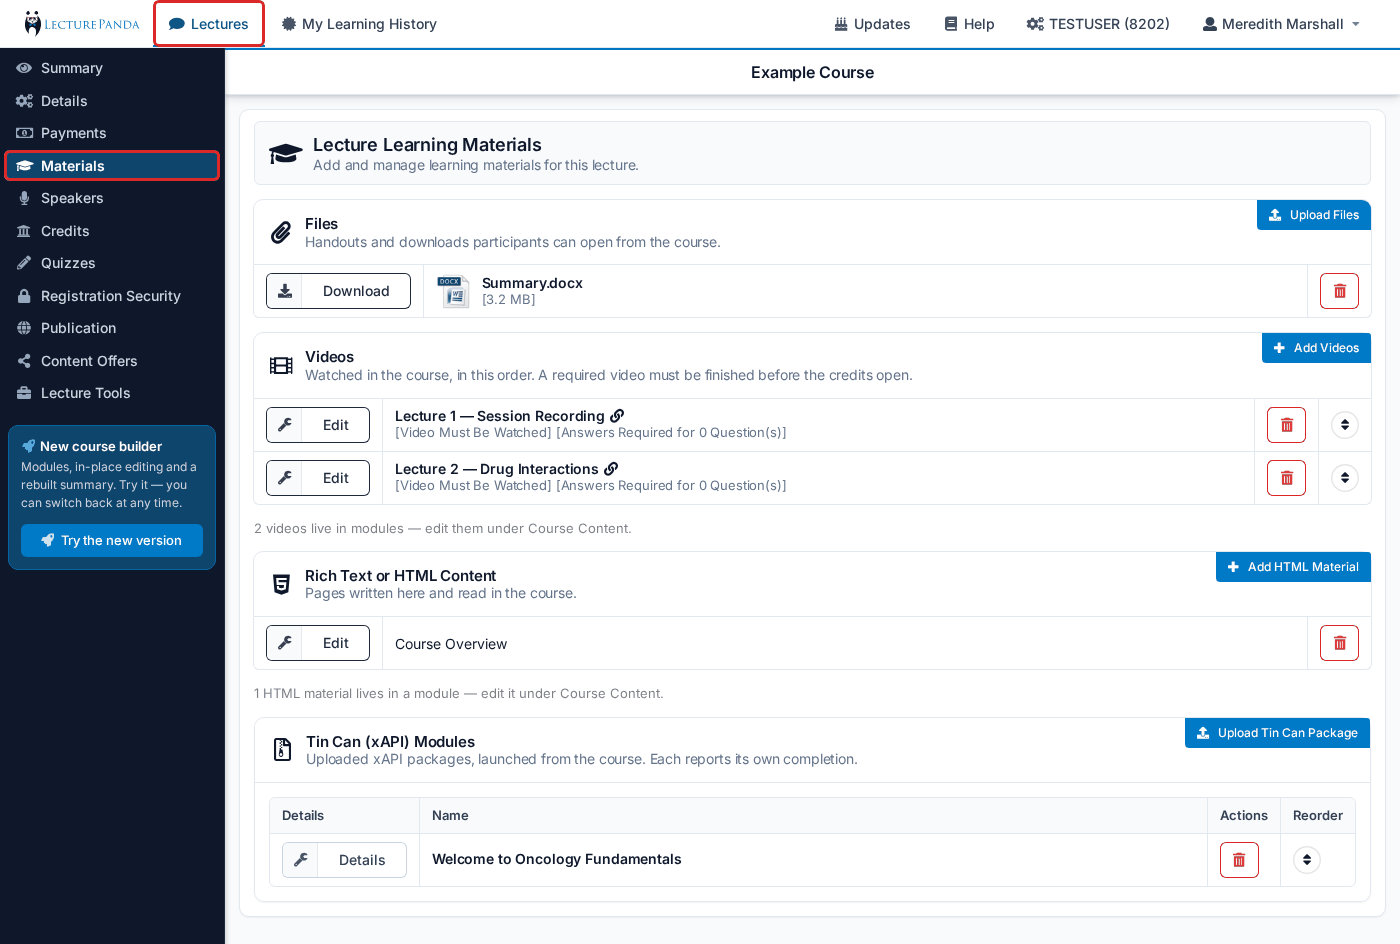Open the Updates page
The image size is (1400, 944).
tap(872, 24)
